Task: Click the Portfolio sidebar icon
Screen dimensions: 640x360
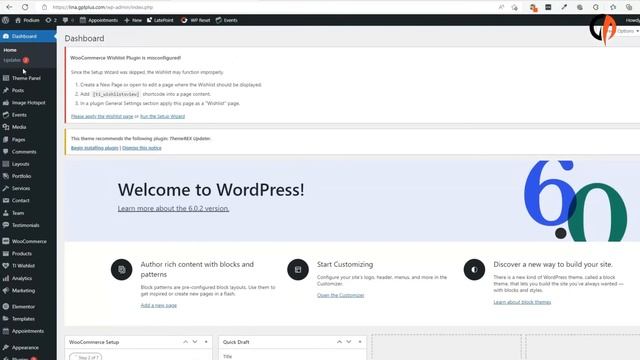Action: pyautogui.click(x=6, y=176)
